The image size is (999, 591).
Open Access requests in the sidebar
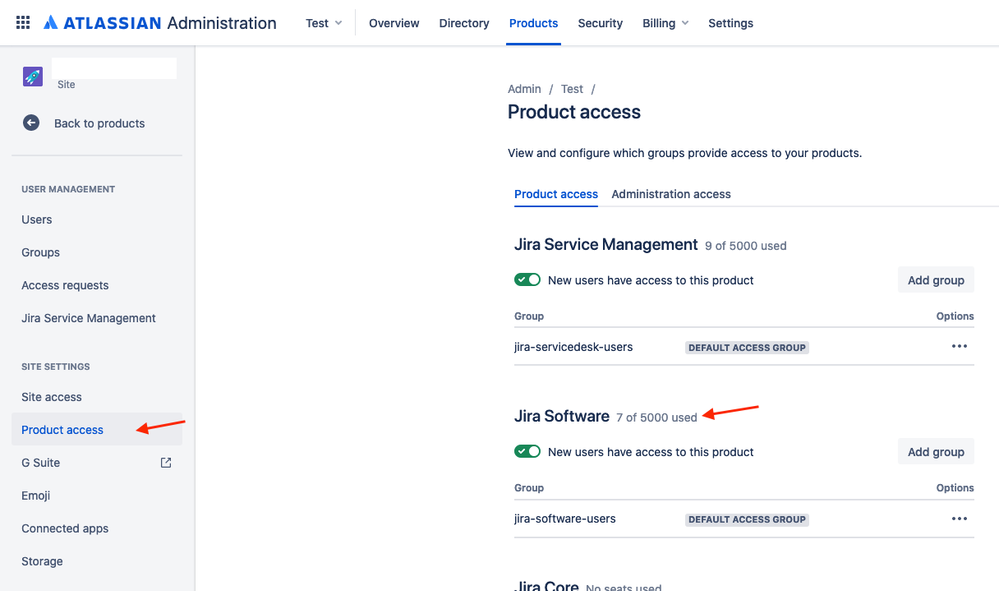pos(65,285)
